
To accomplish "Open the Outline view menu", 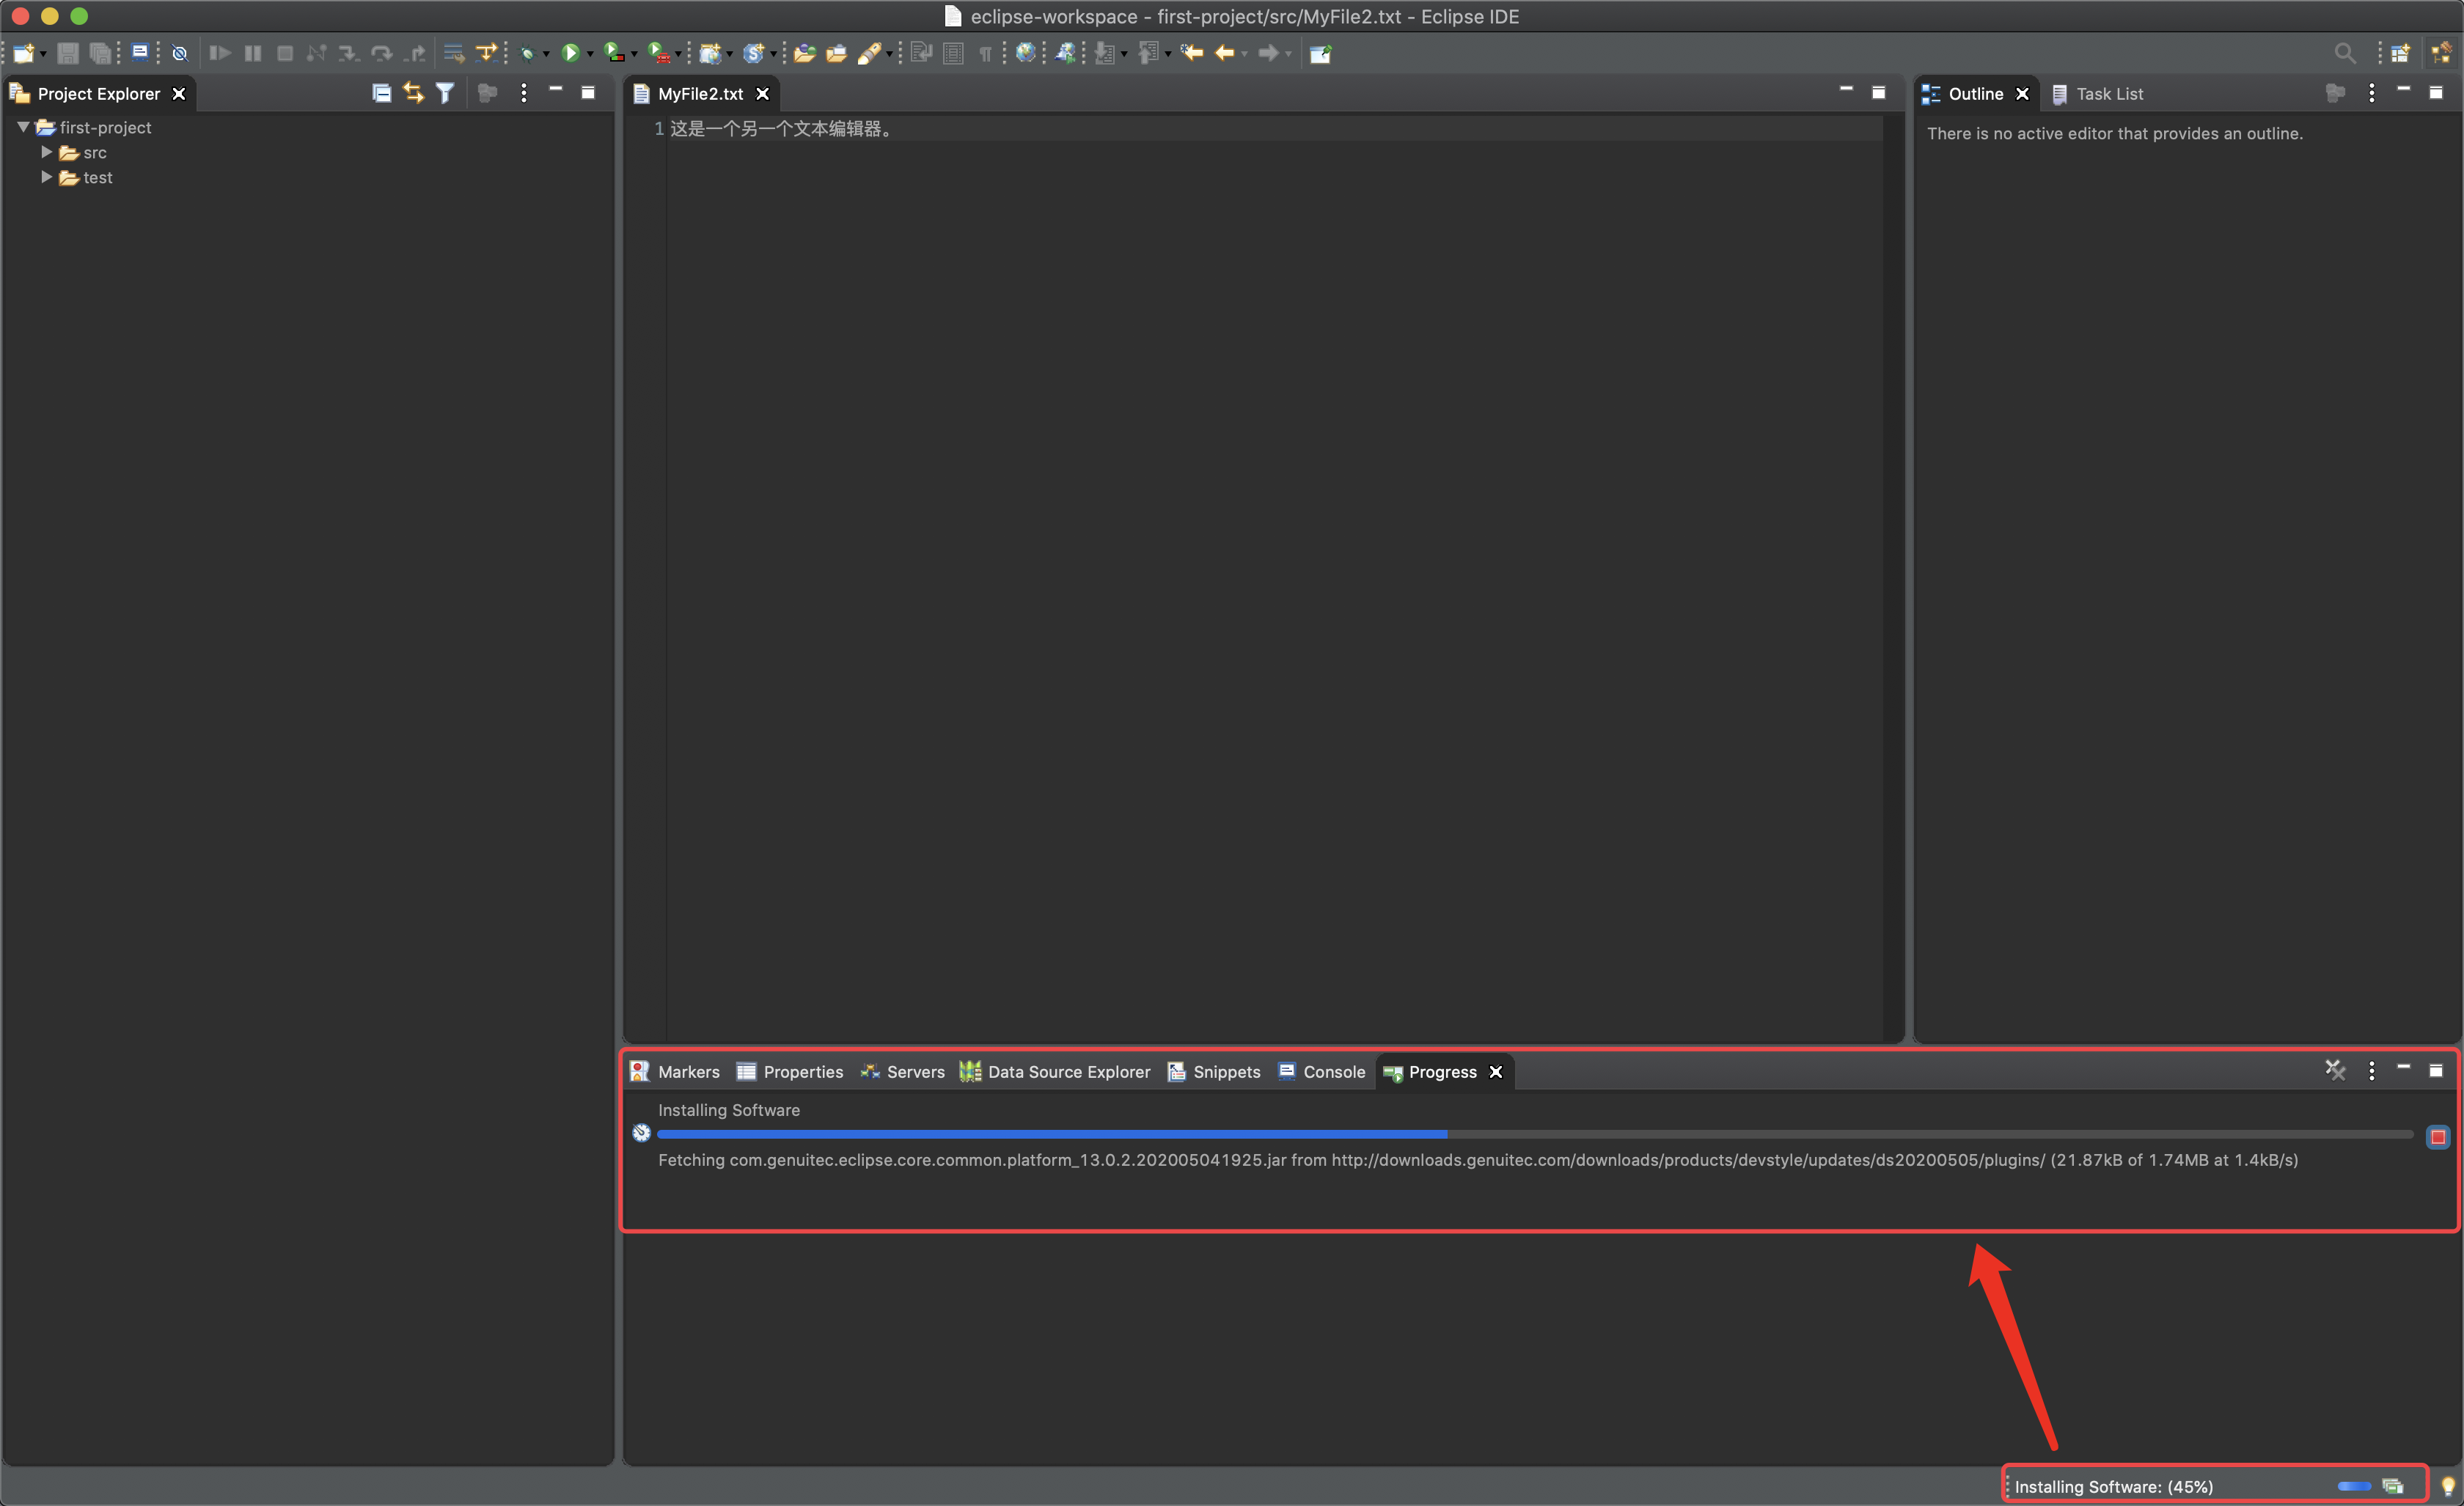I will click(2371, 93).
